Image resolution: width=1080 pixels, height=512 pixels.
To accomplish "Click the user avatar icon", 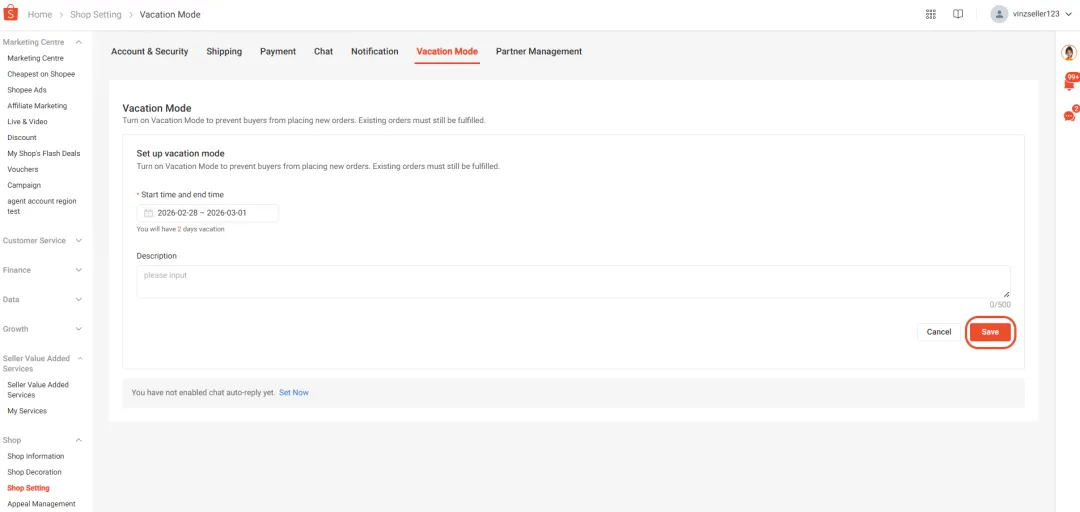I will [x=999, y=14].
